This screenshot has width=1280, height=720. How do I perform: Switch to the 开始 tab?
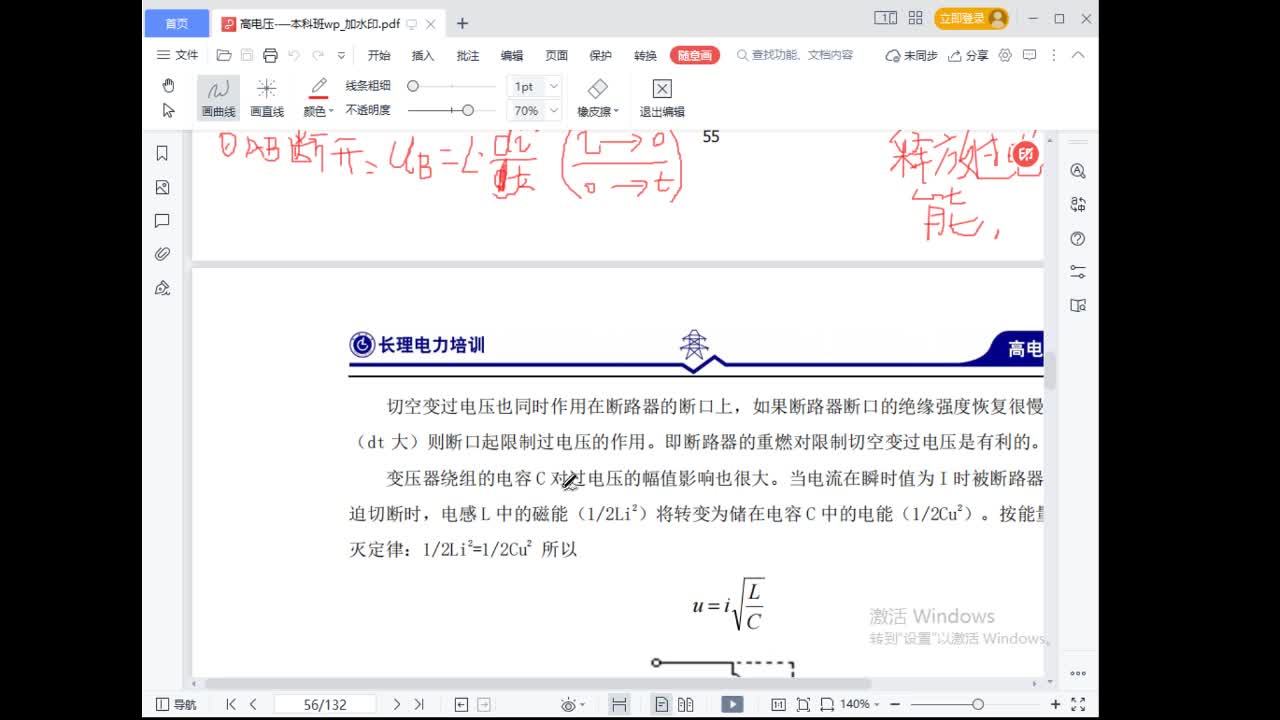(x=379, y=56)
